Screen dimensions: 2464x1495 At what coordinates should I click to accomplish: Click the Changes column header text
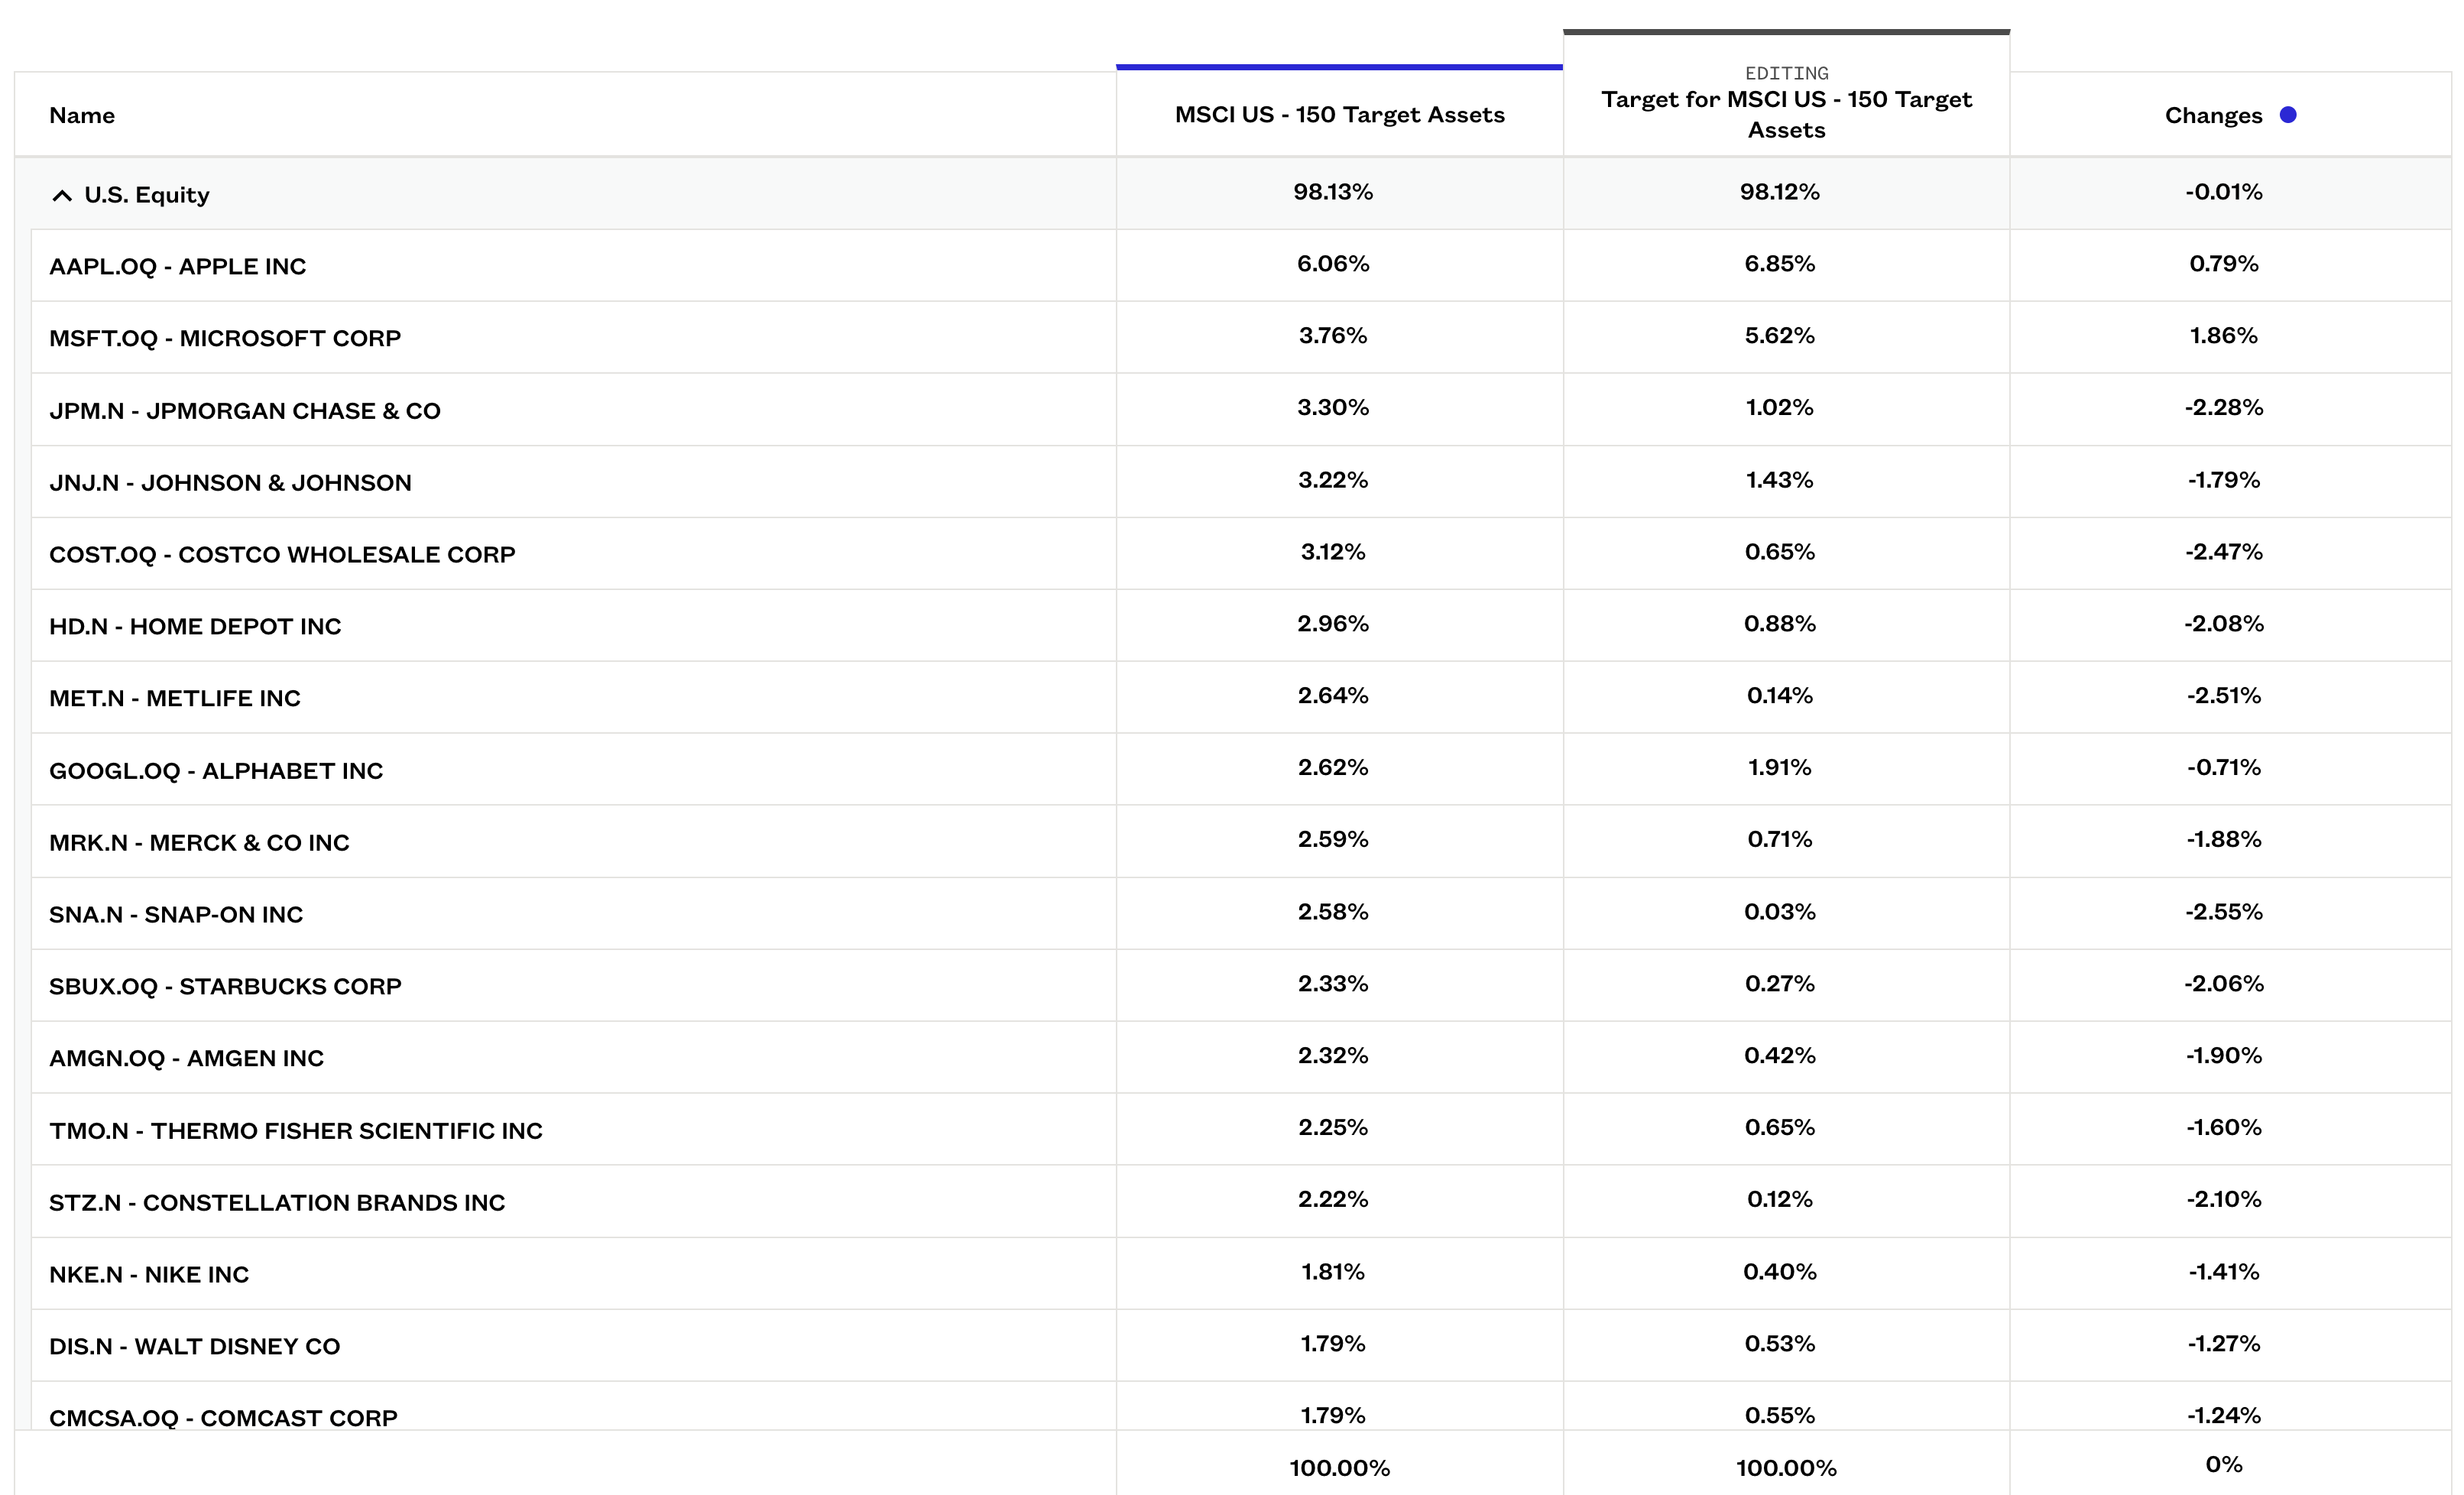[2213, 115]
